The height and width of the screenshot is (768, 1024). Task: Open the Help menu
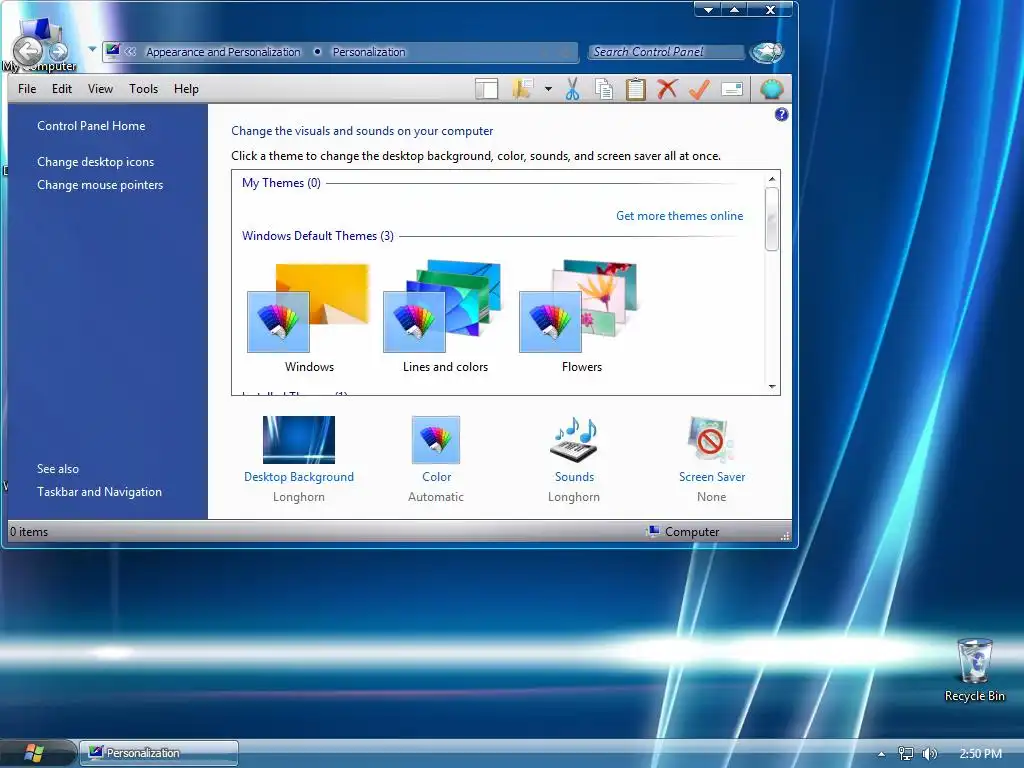[x=186, y=89]
